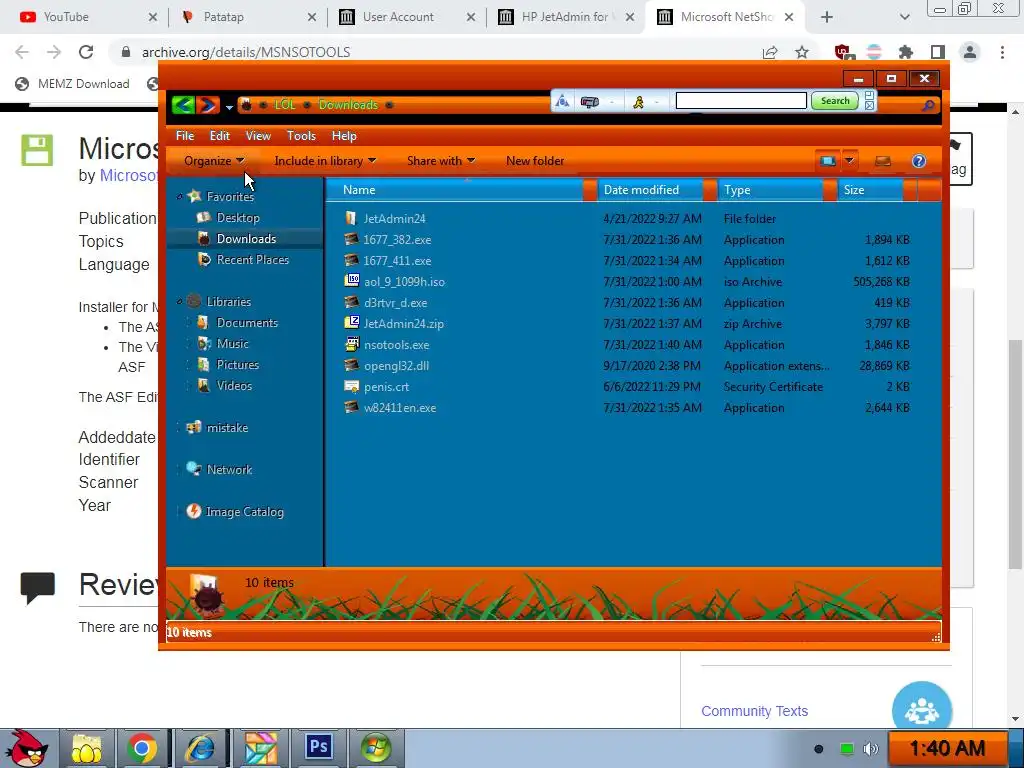Select aol_9_1099h.iso file icon
1024x768 pixels.
click(x=352, y=281)
